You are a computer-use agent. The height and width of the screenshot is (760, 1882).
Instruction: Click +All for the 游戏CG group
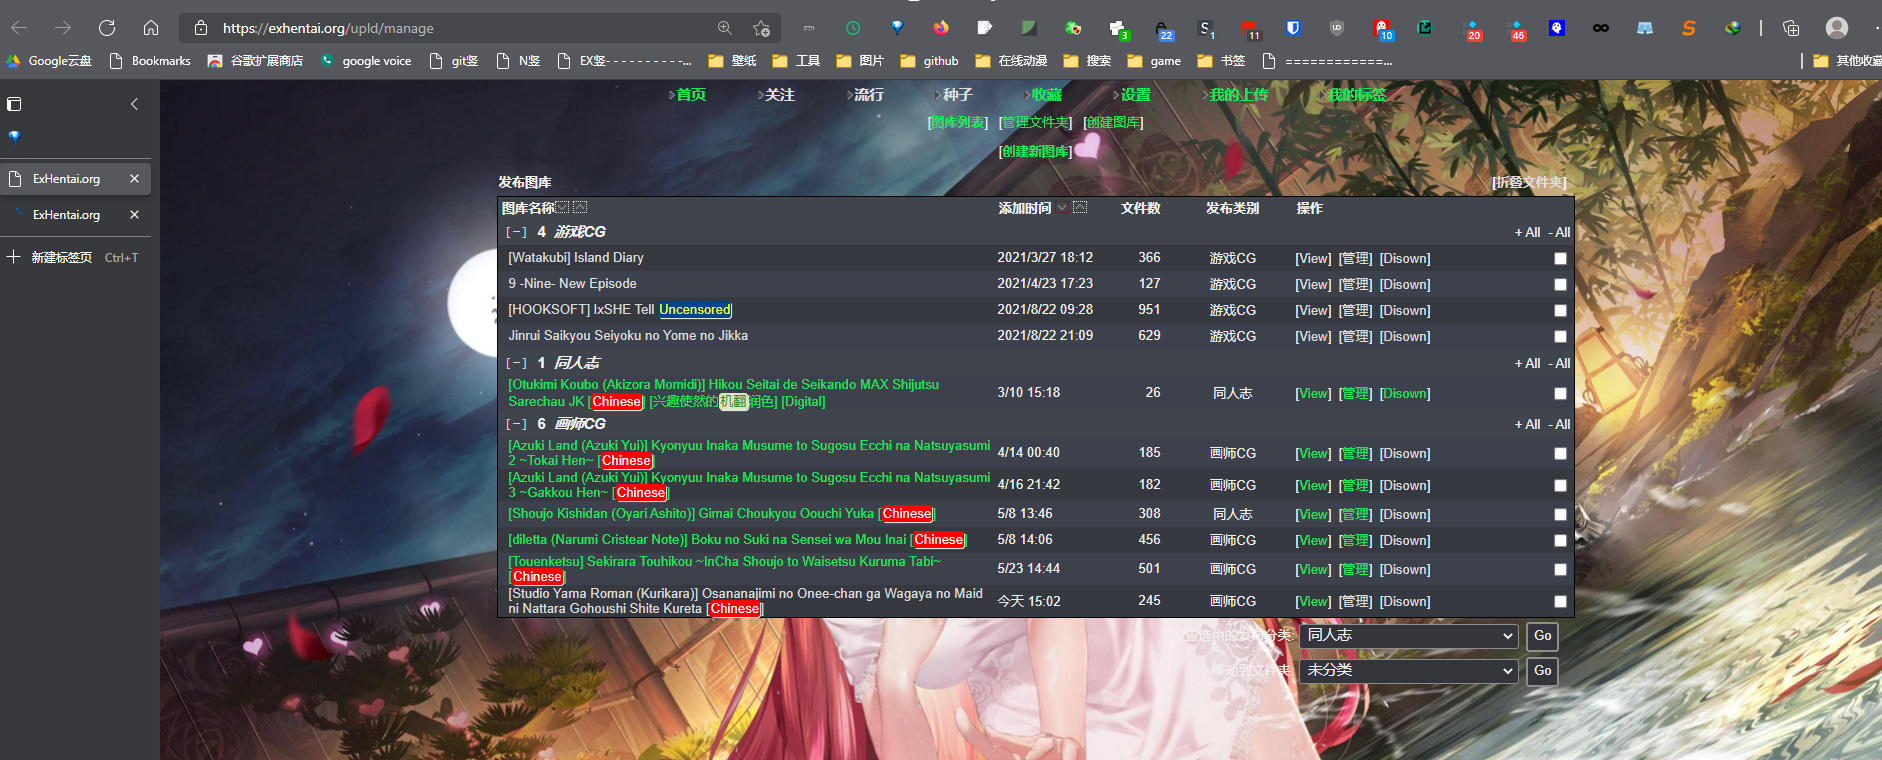(1527, 232)
